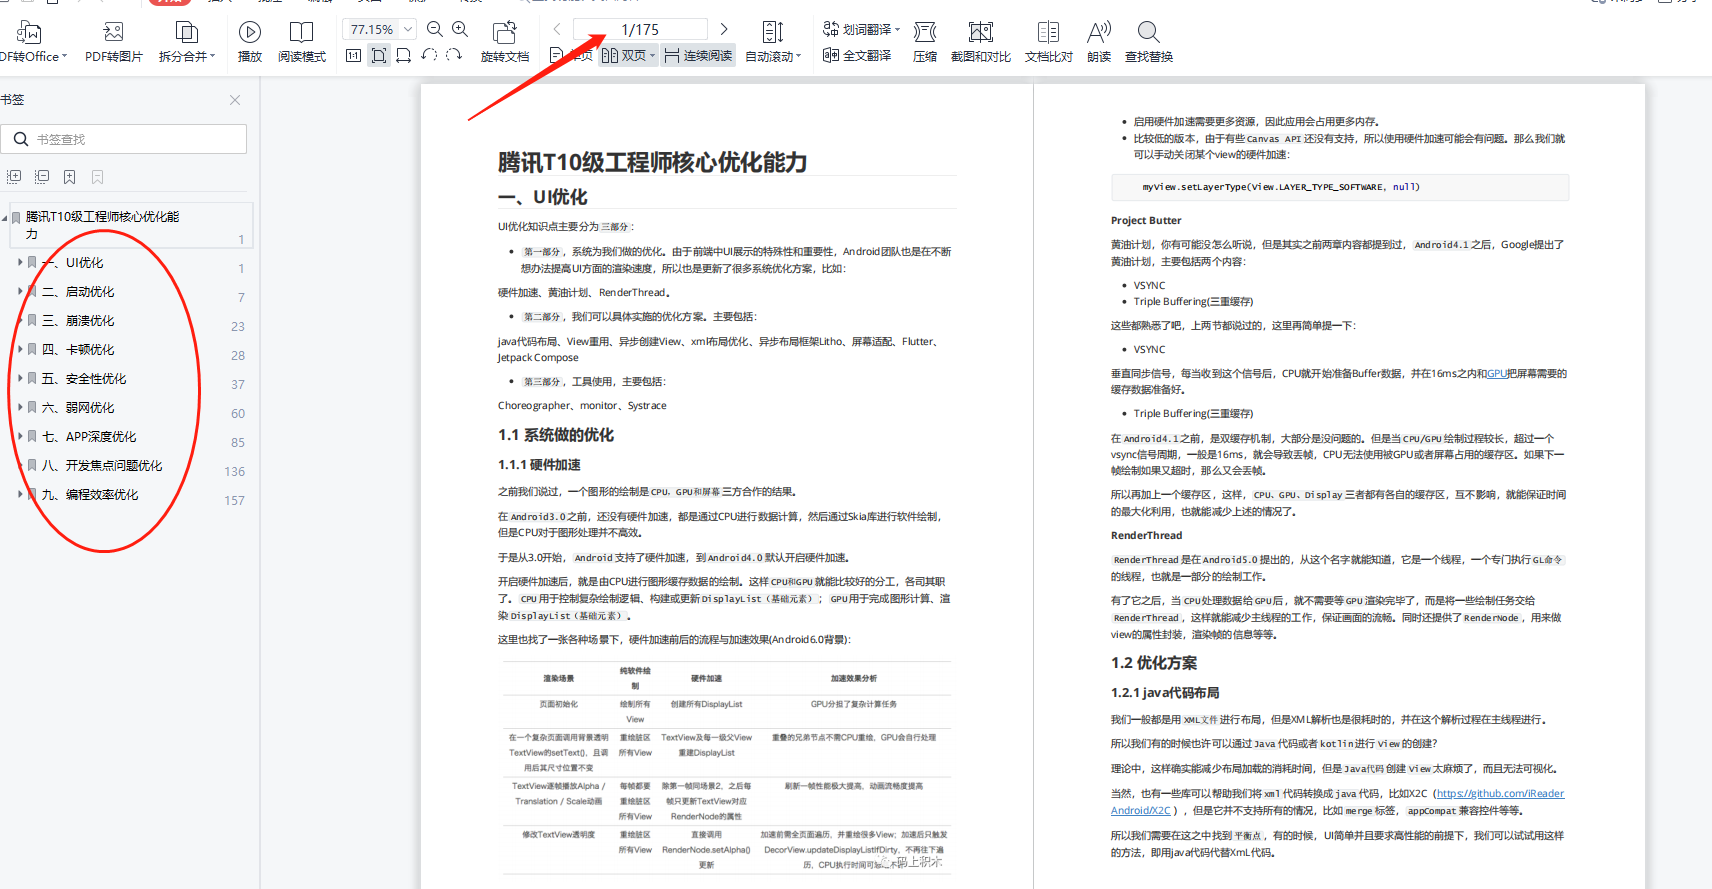Open the 压缩 compress tool
The image size is (1712, 889).
tap(925, 42)
